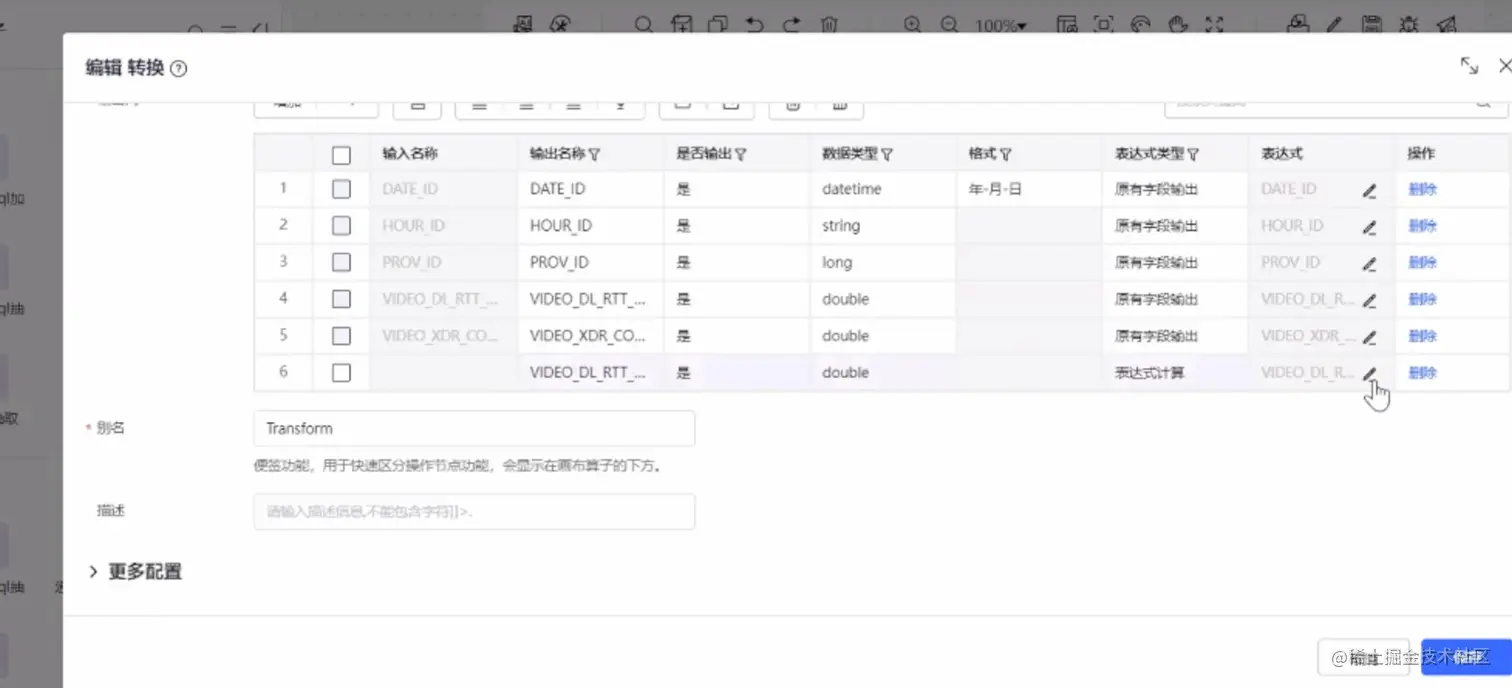Image resolution: width=1512 pixels, height=688 pixels.
Task: Click the redo arrow in the background toolbar
Action: point(791,25)
